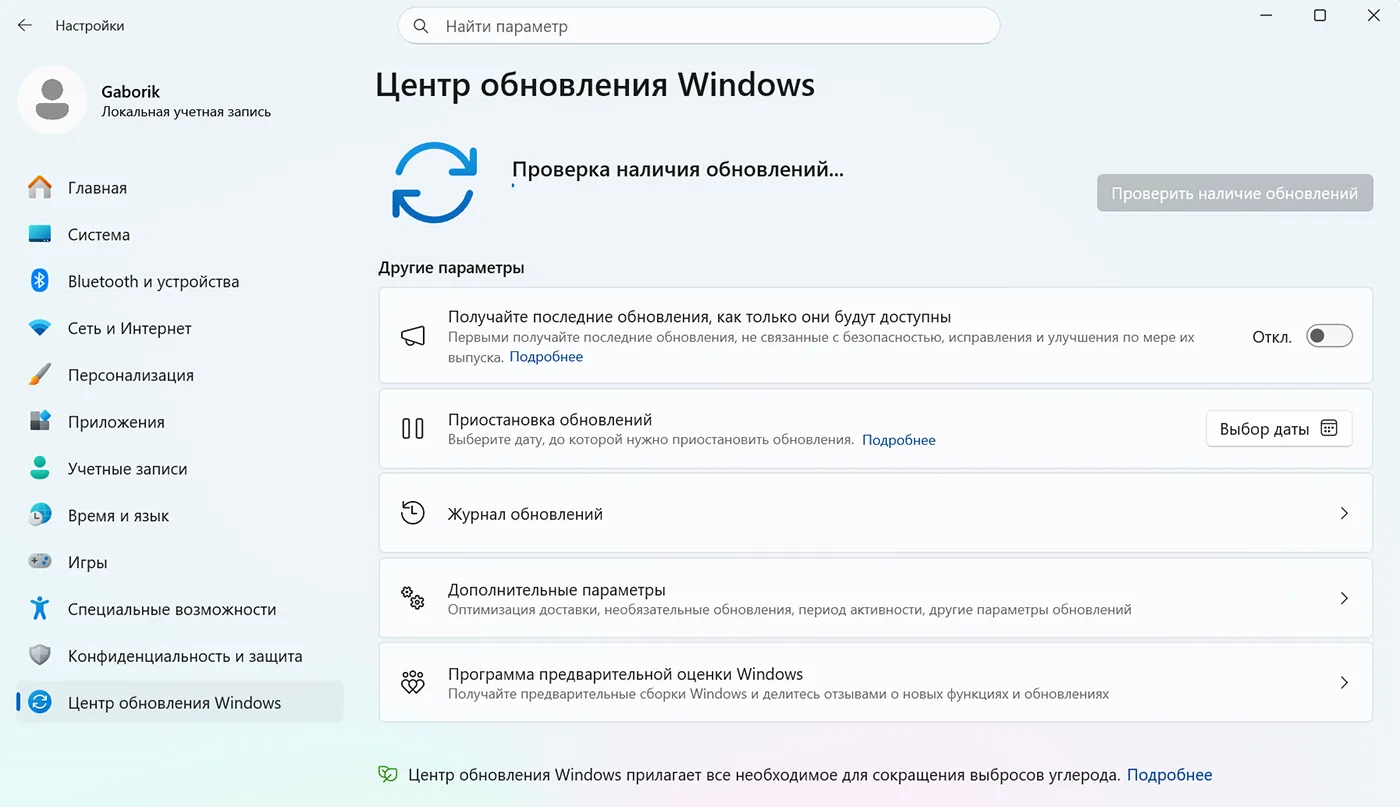The image size is (1400, 807).
Task: Click the back arrow next to Настройки
Action: 25,25
